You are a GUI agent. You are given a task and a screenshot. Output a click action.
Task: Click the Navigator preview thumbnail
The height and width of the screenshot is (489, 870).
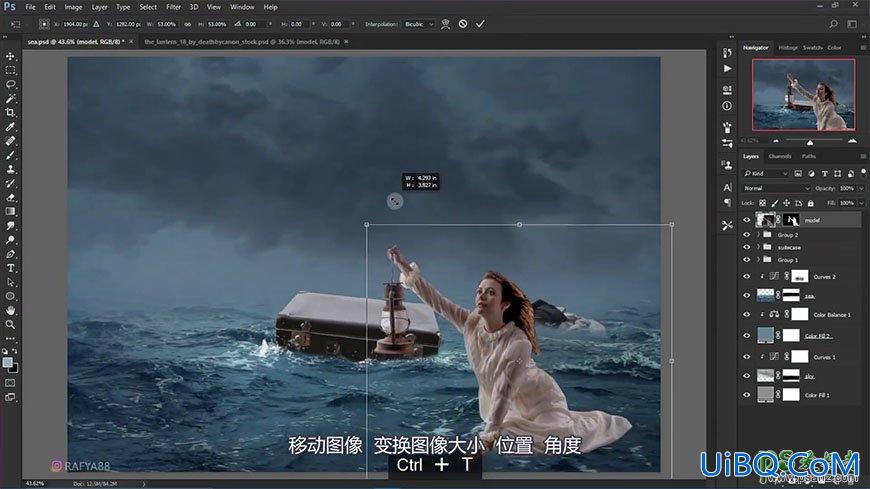coord(803,94)
